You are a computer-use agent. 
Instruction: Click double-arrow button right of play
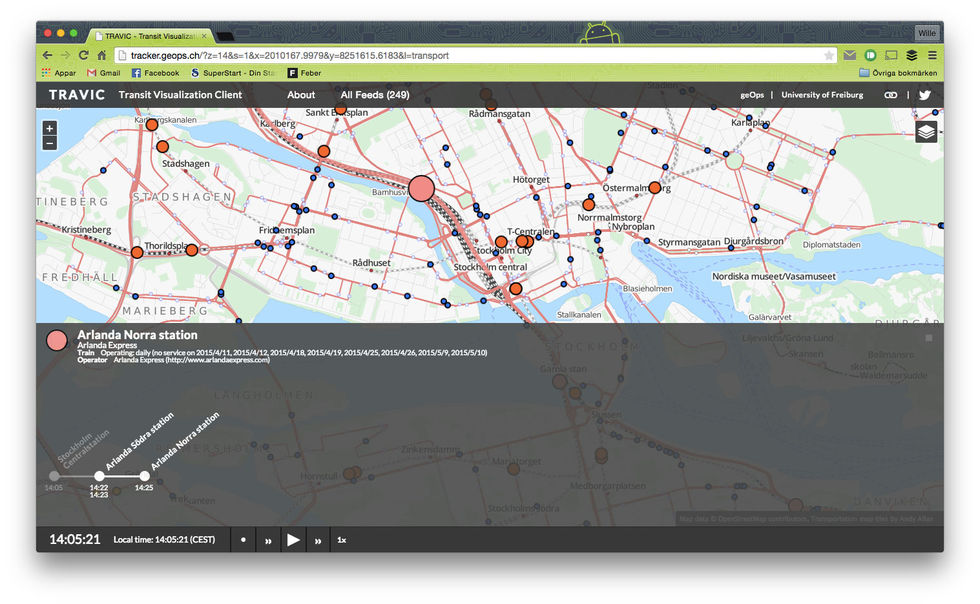318,540
